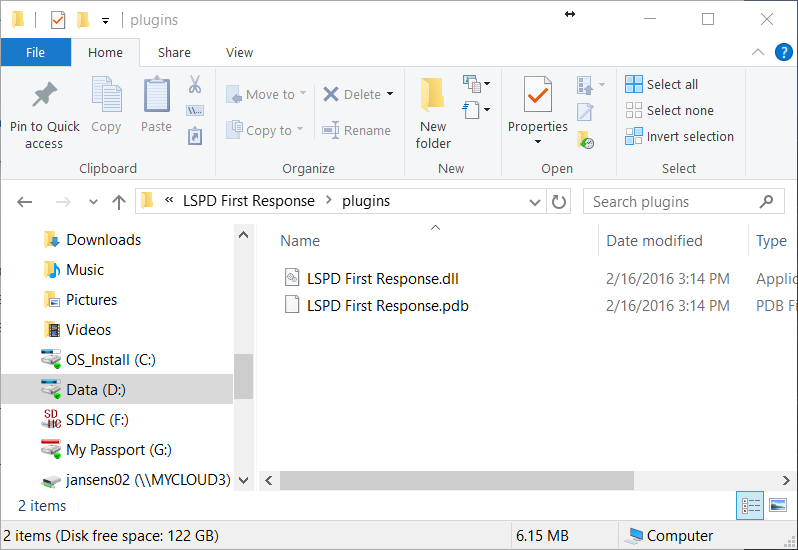
Task: Open the File menu
Action: [36, 53]
